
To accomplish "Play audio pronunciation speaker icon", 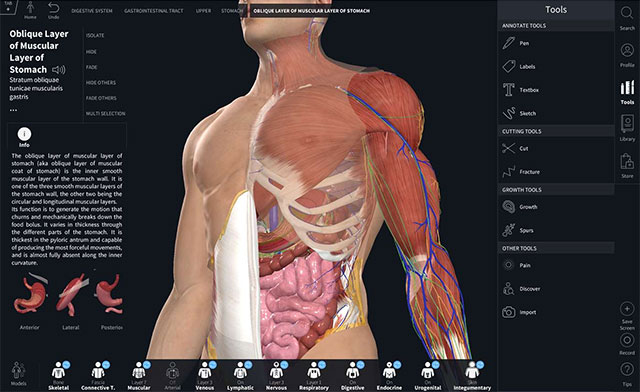I will point(59,70).
